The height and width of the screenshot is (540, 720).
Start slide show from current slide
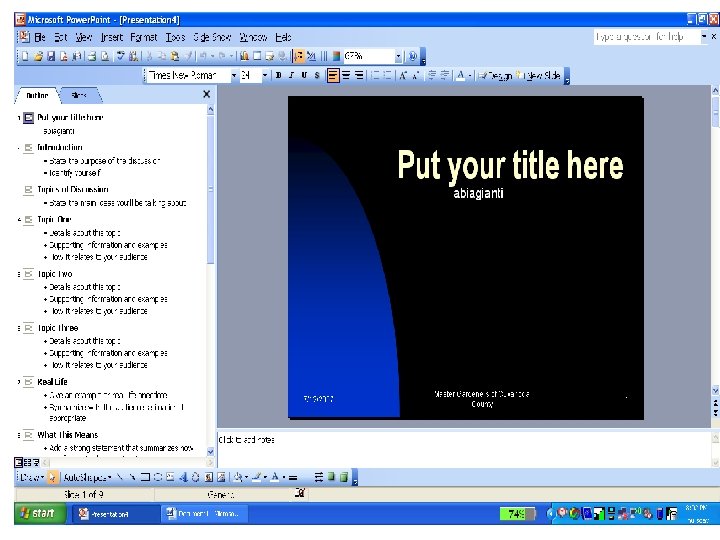(x=36, y=462)
